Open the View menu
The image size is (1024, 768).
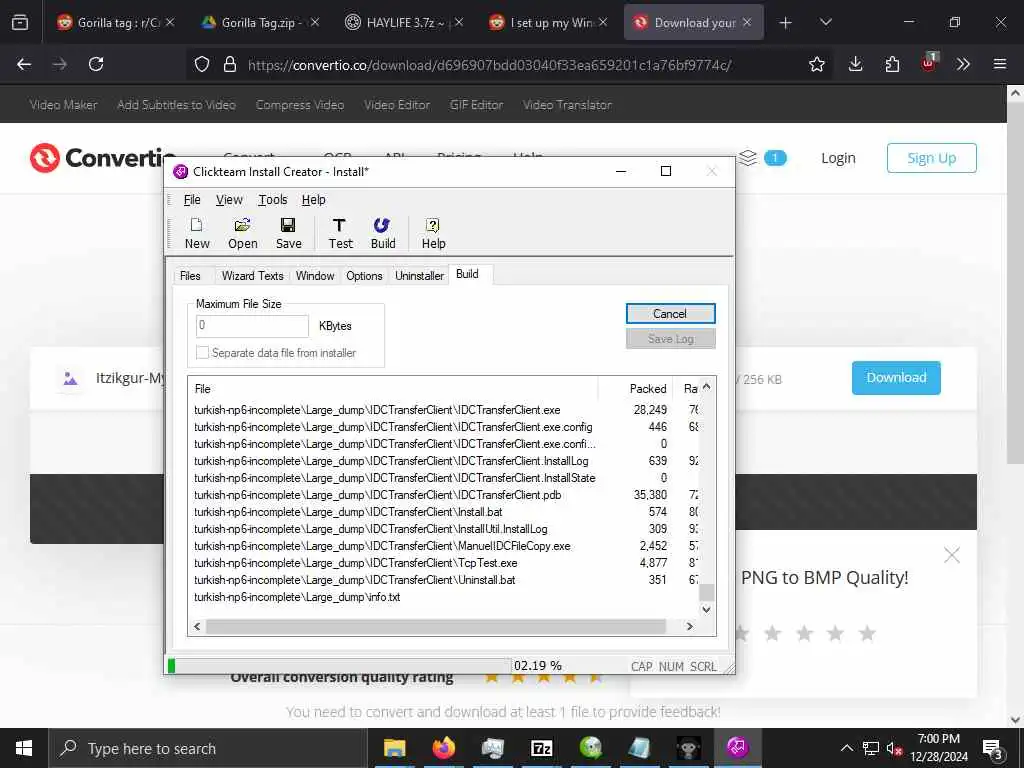pos(229,200)
